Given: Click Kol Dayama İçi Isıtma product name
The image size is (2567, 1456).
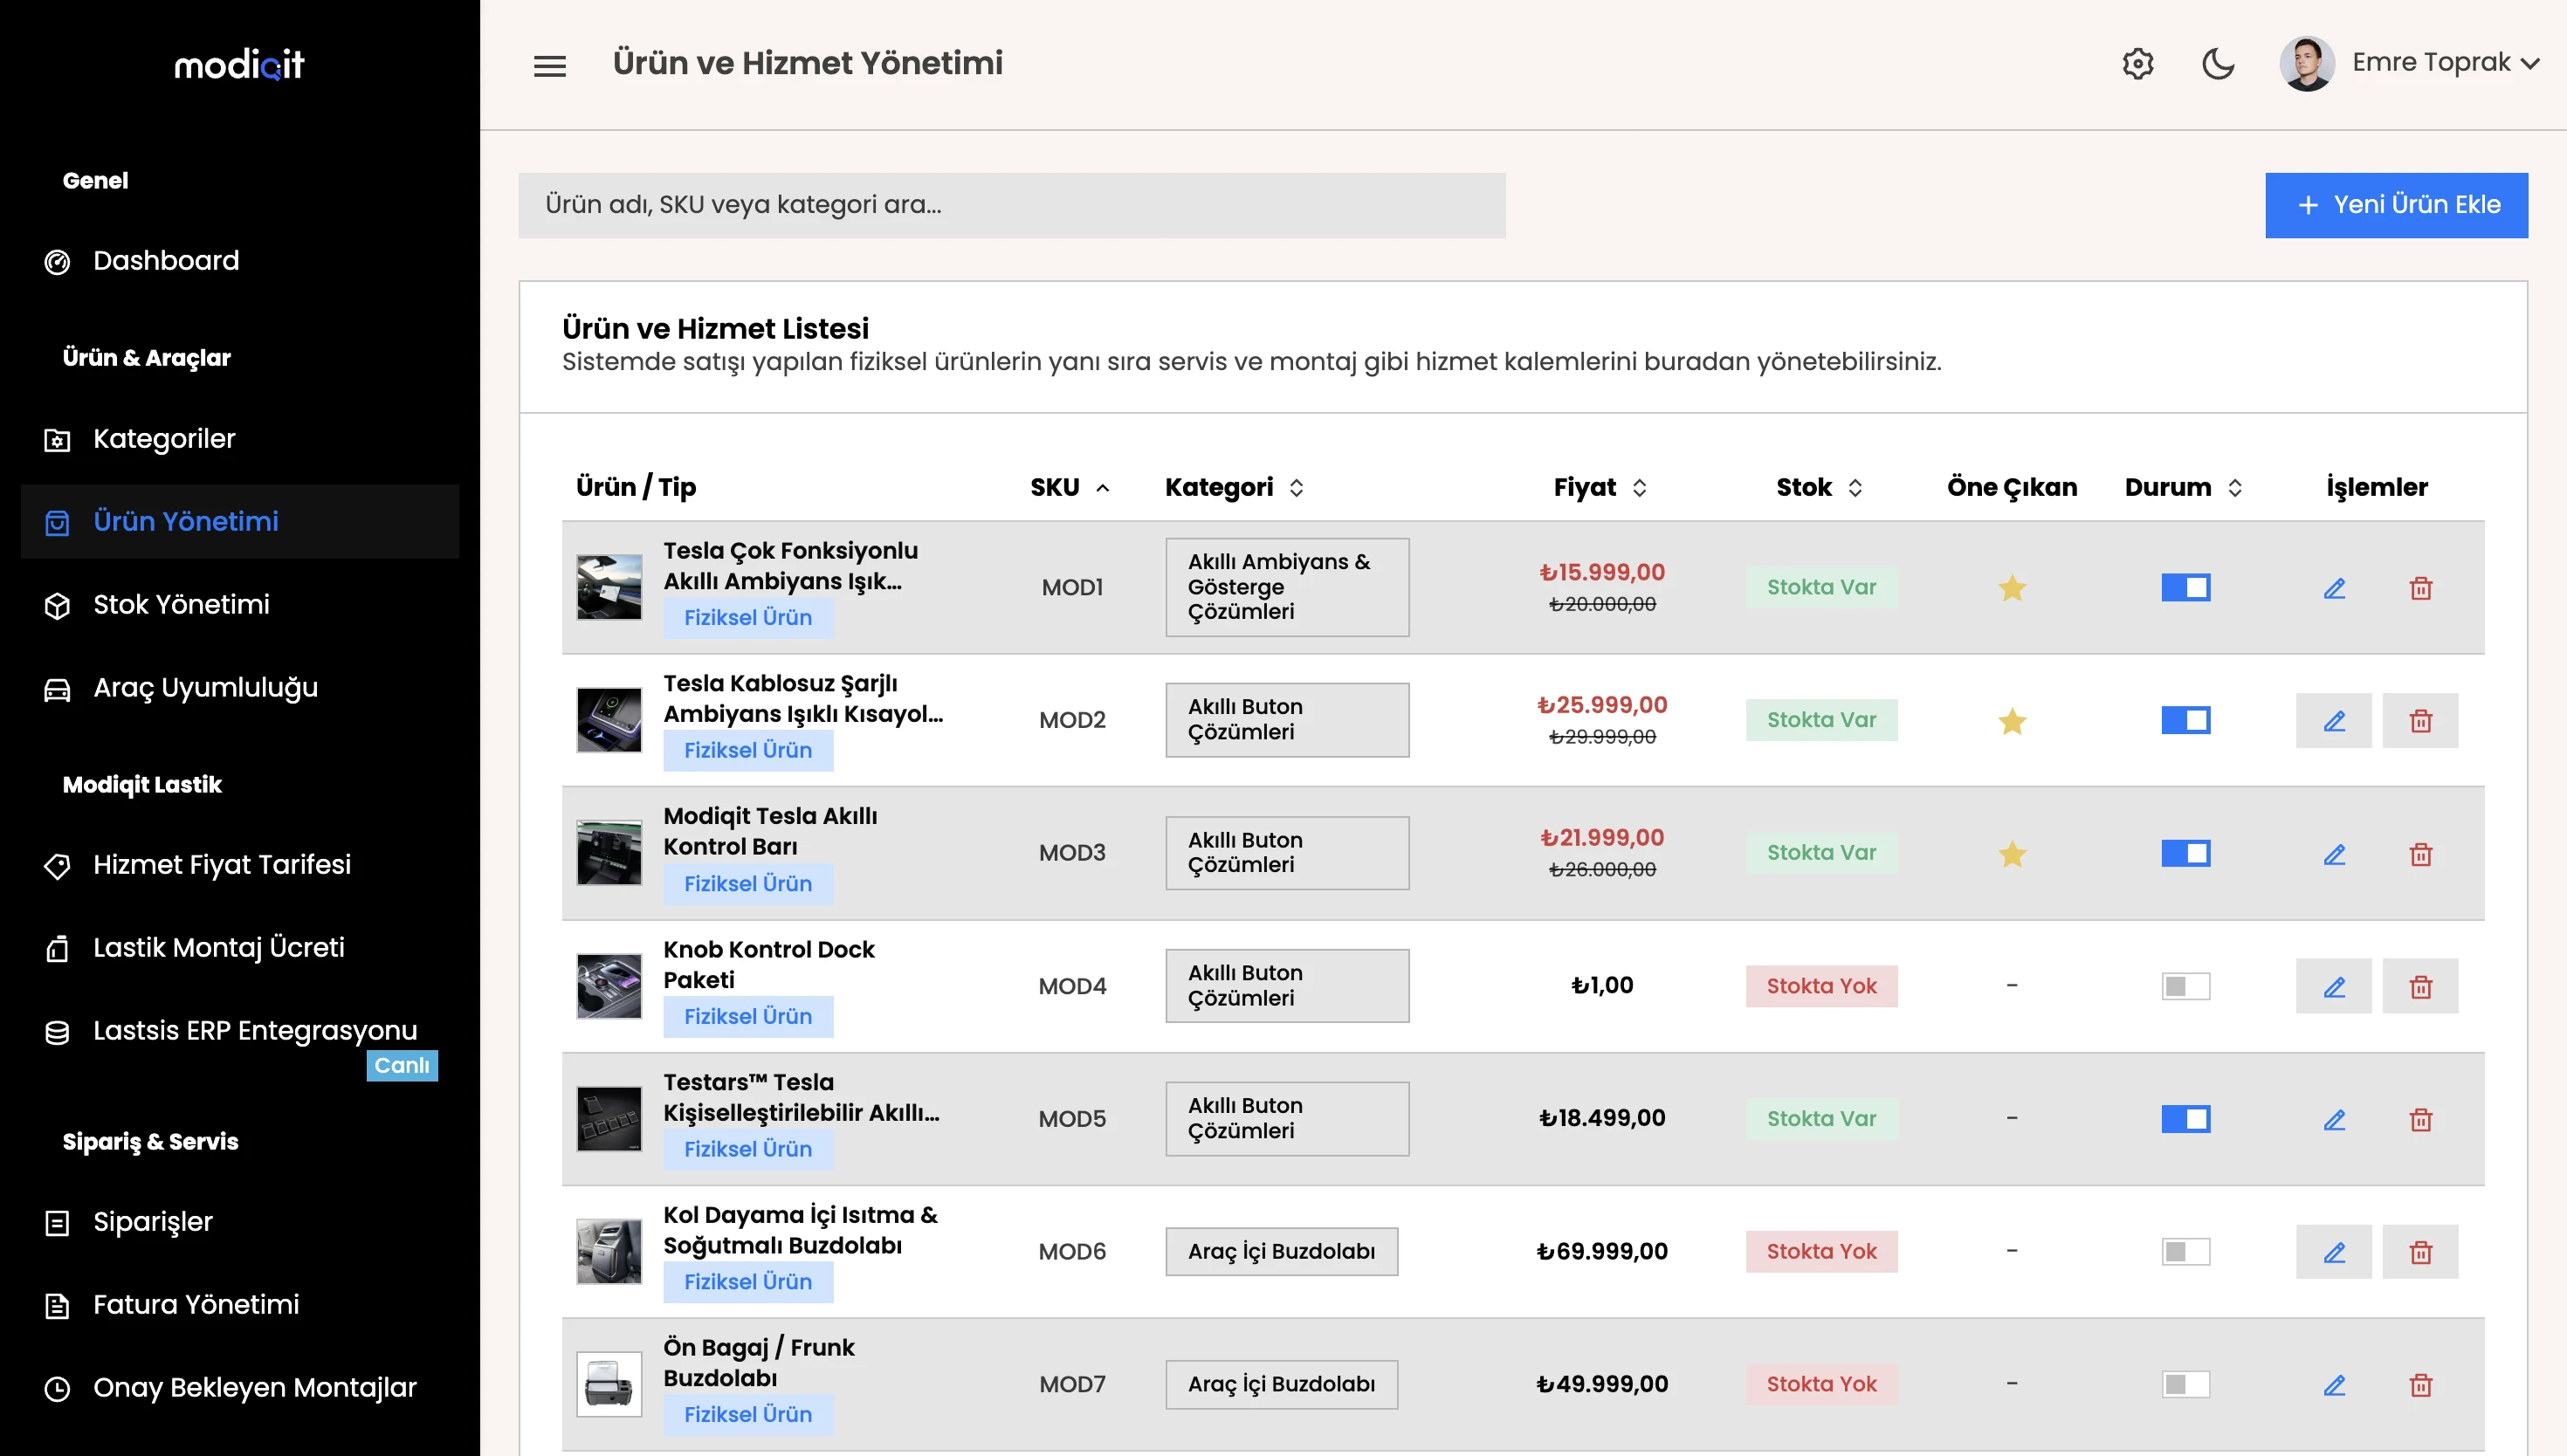Looking at the screenshot, I should [800, 1230].
